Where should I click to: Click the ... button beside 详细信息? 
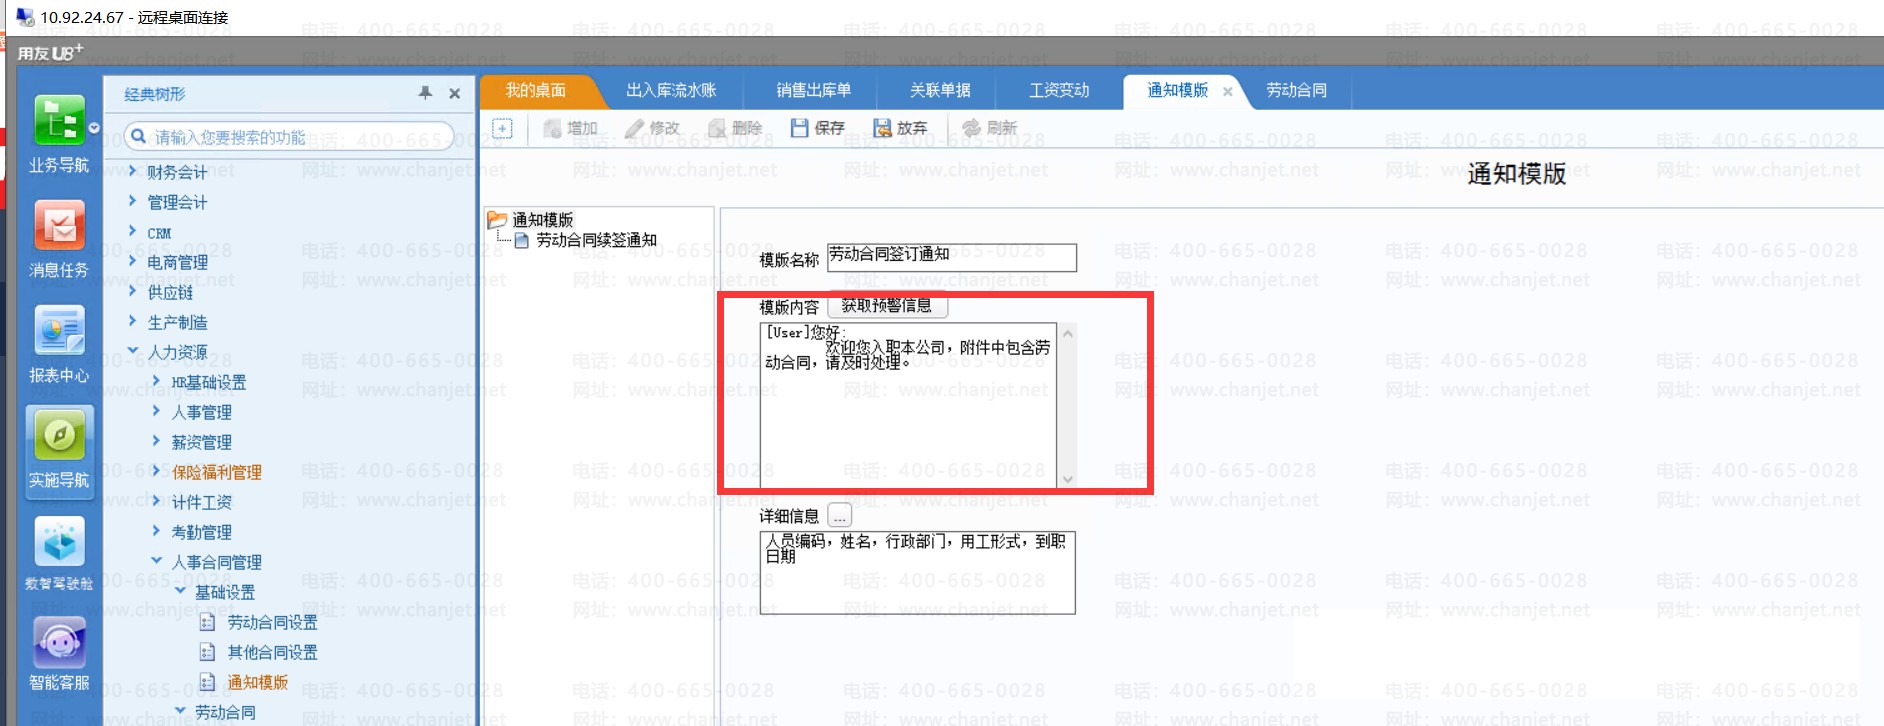tap(840, 516)
